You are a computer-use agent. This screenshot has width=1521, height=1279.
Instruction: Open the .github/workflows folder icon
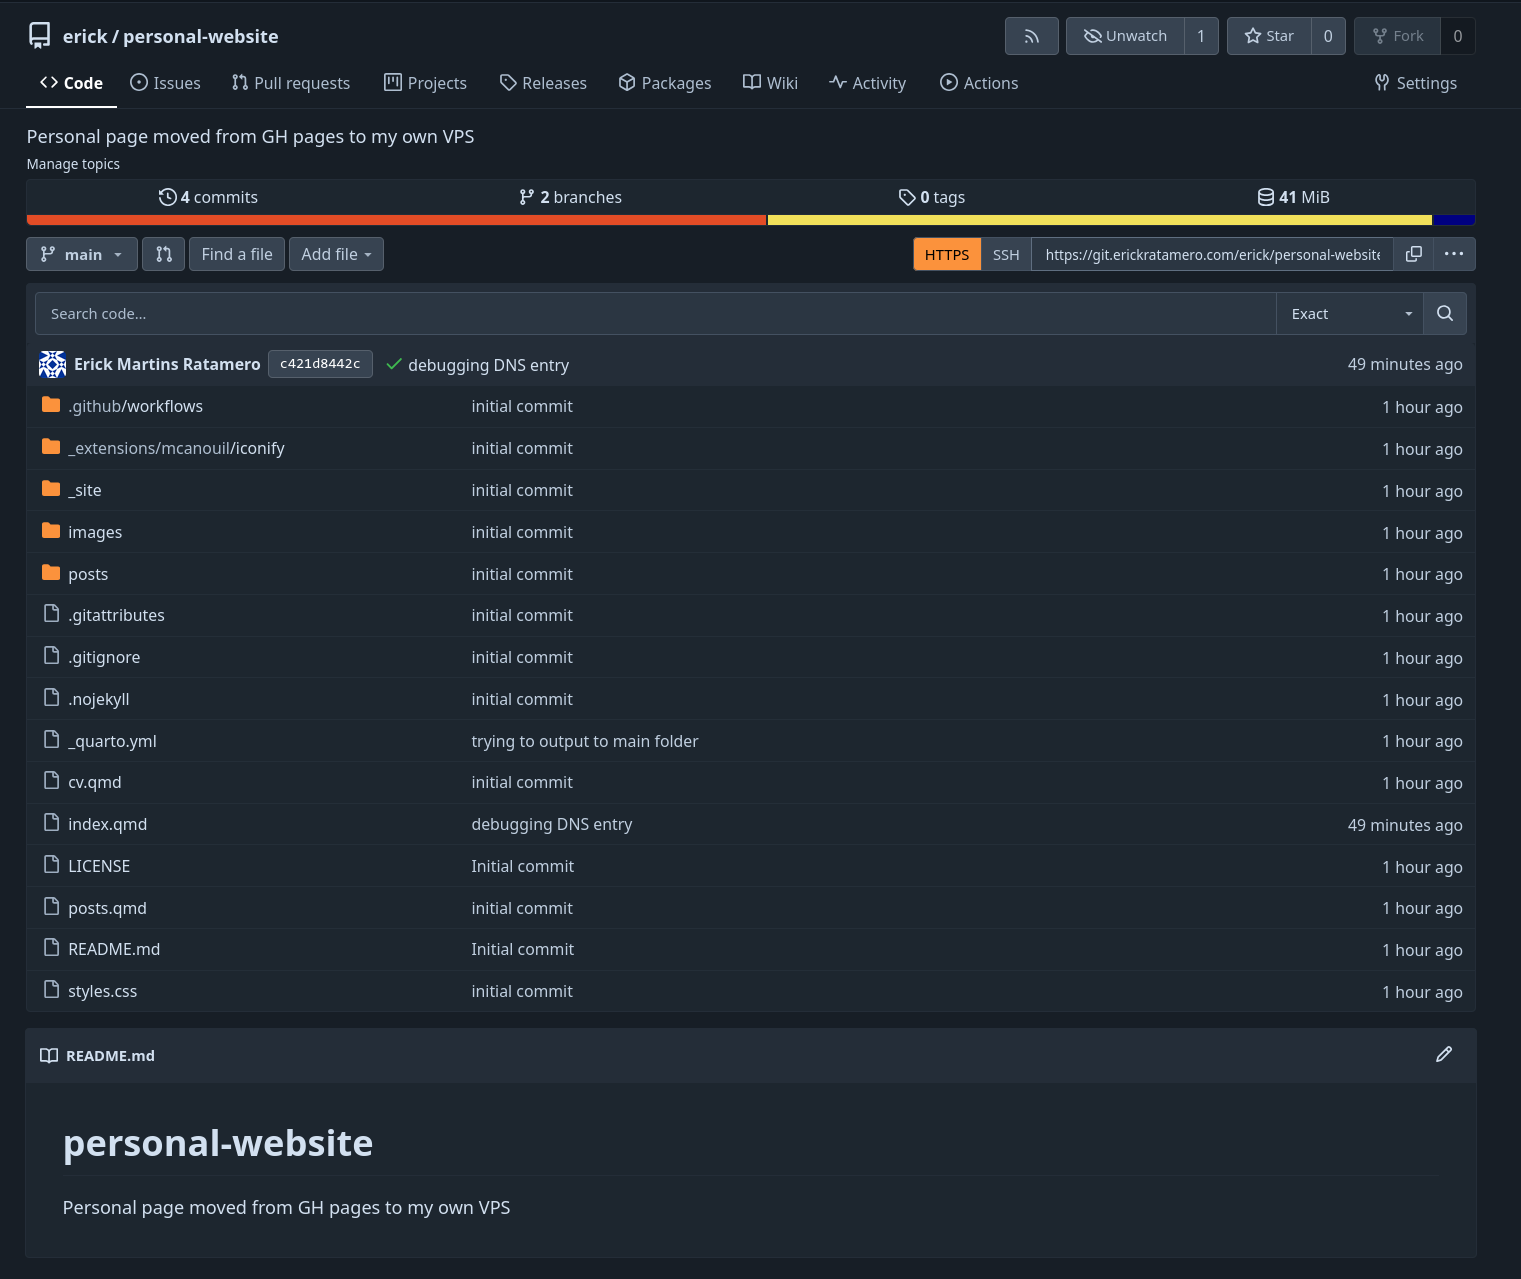point(51,405)
